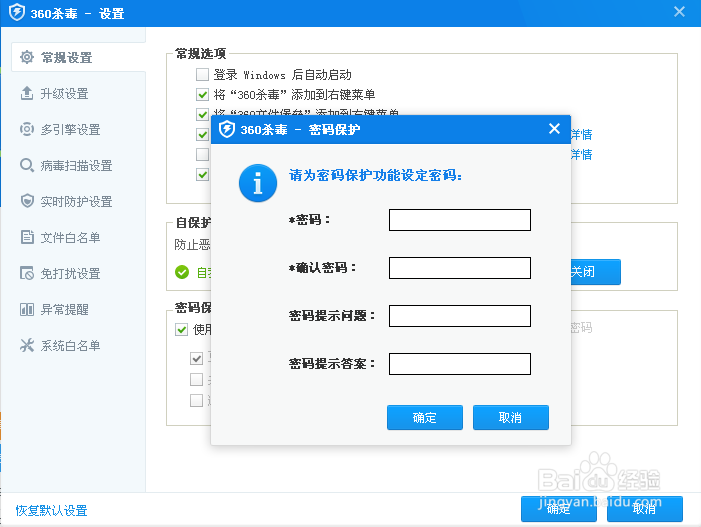Viewport: 701px width, 527px height.
Task: Click the 关闭 self-protection button
Action: 595,271
